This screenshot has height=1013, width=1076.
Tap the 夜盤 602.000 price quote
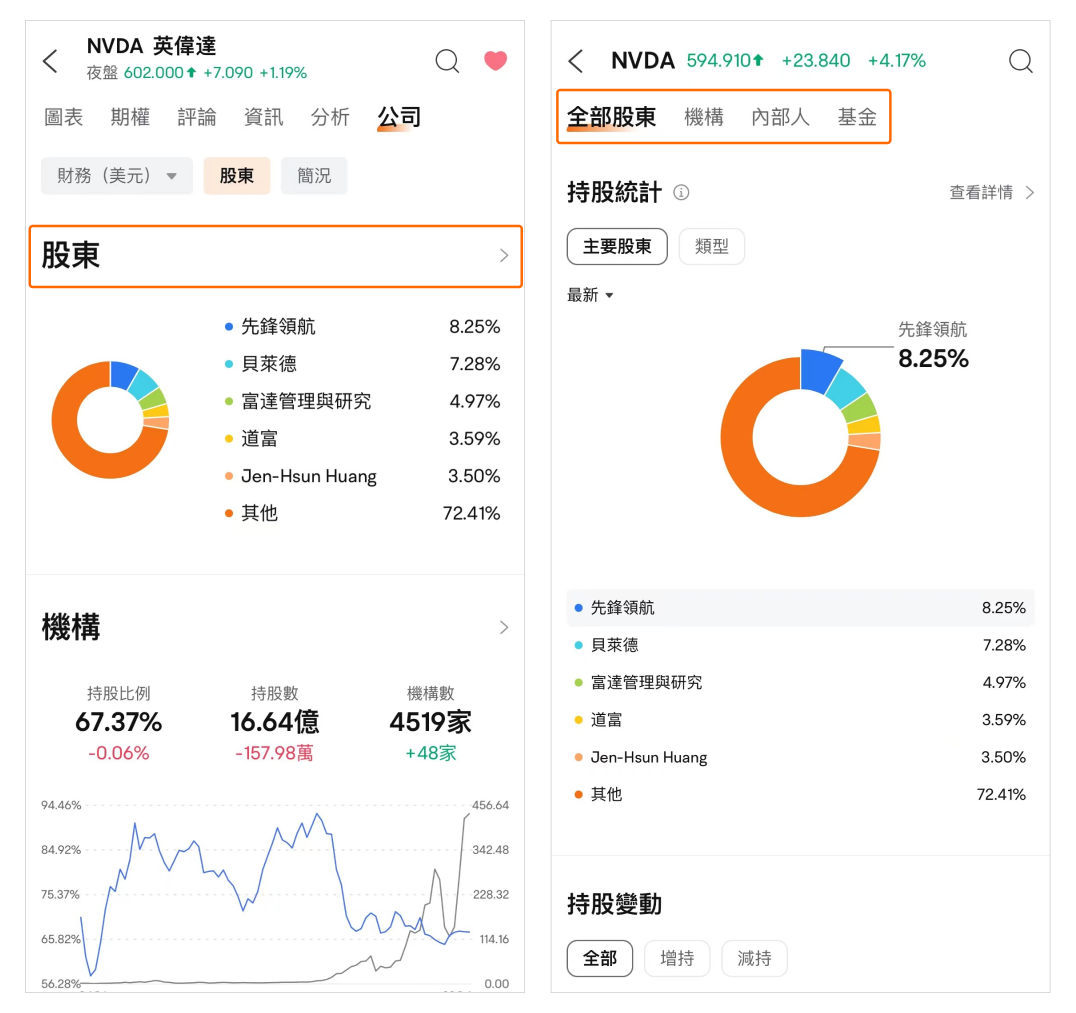pyautogui.click(x=197, y=73)
